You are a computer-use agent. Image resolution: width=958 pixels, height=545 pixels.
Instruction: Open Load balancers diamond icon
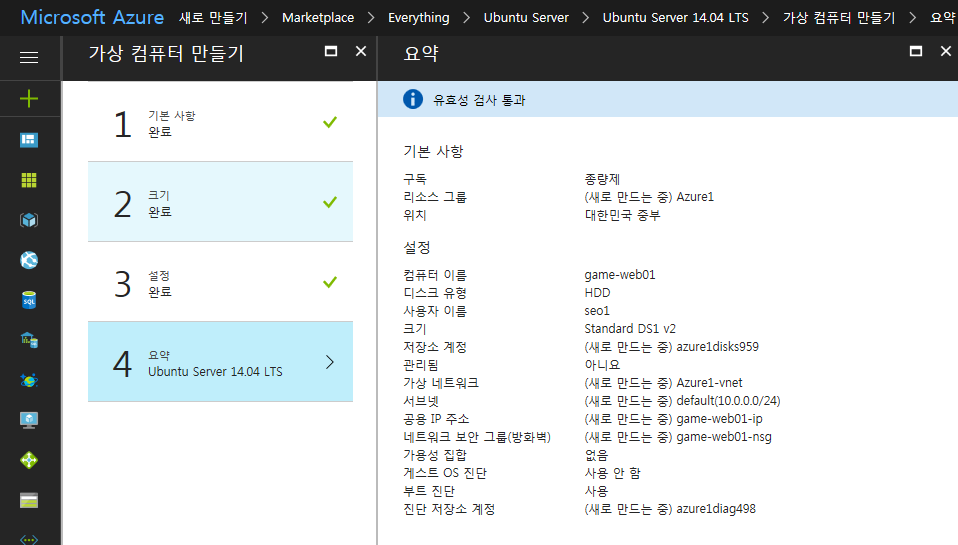tap(29, 460)
